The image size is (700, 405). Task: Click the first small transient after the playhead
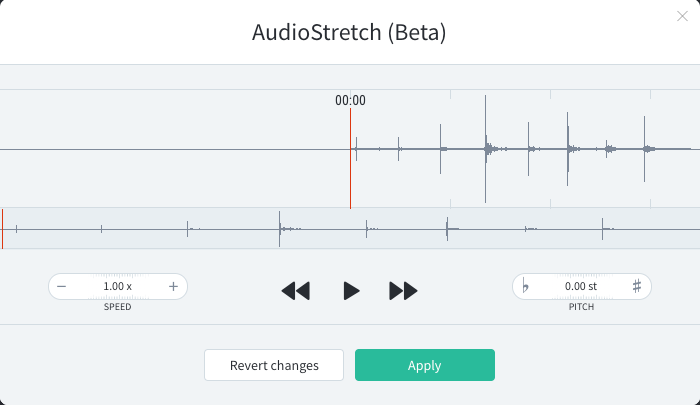356,149
